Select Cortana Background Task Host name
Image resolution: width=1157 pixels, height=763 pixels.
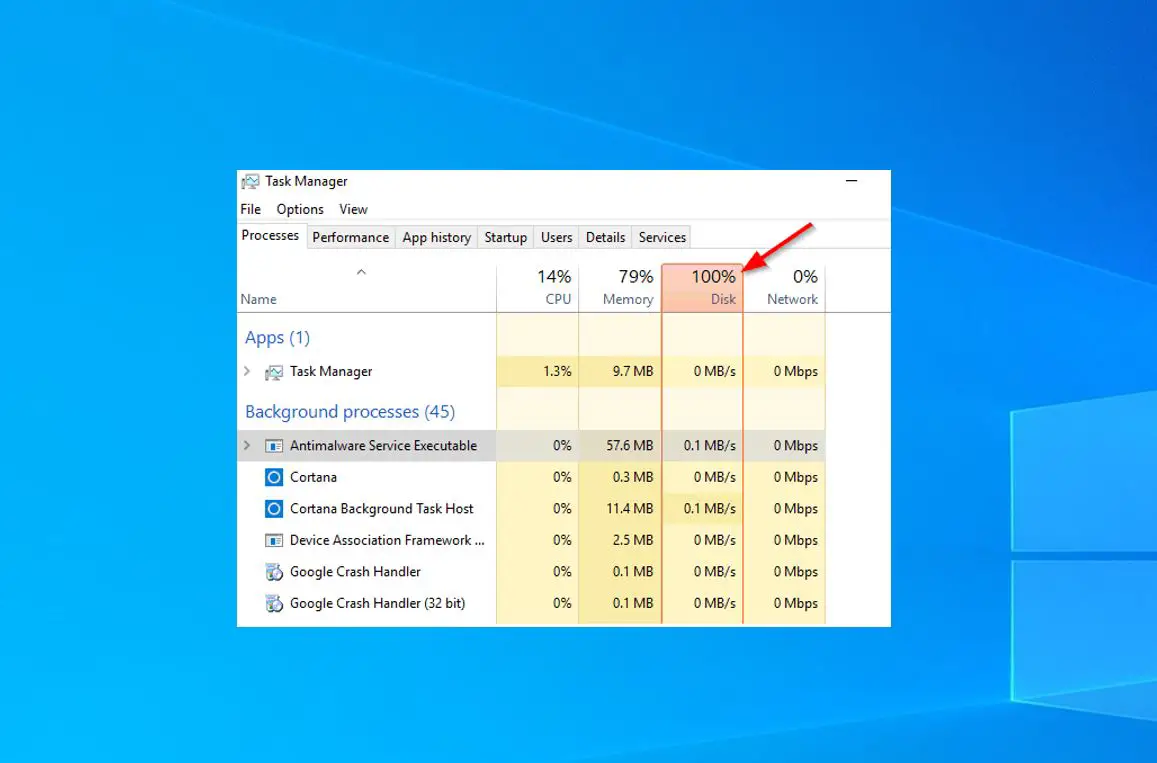click(x=381, y=509)
